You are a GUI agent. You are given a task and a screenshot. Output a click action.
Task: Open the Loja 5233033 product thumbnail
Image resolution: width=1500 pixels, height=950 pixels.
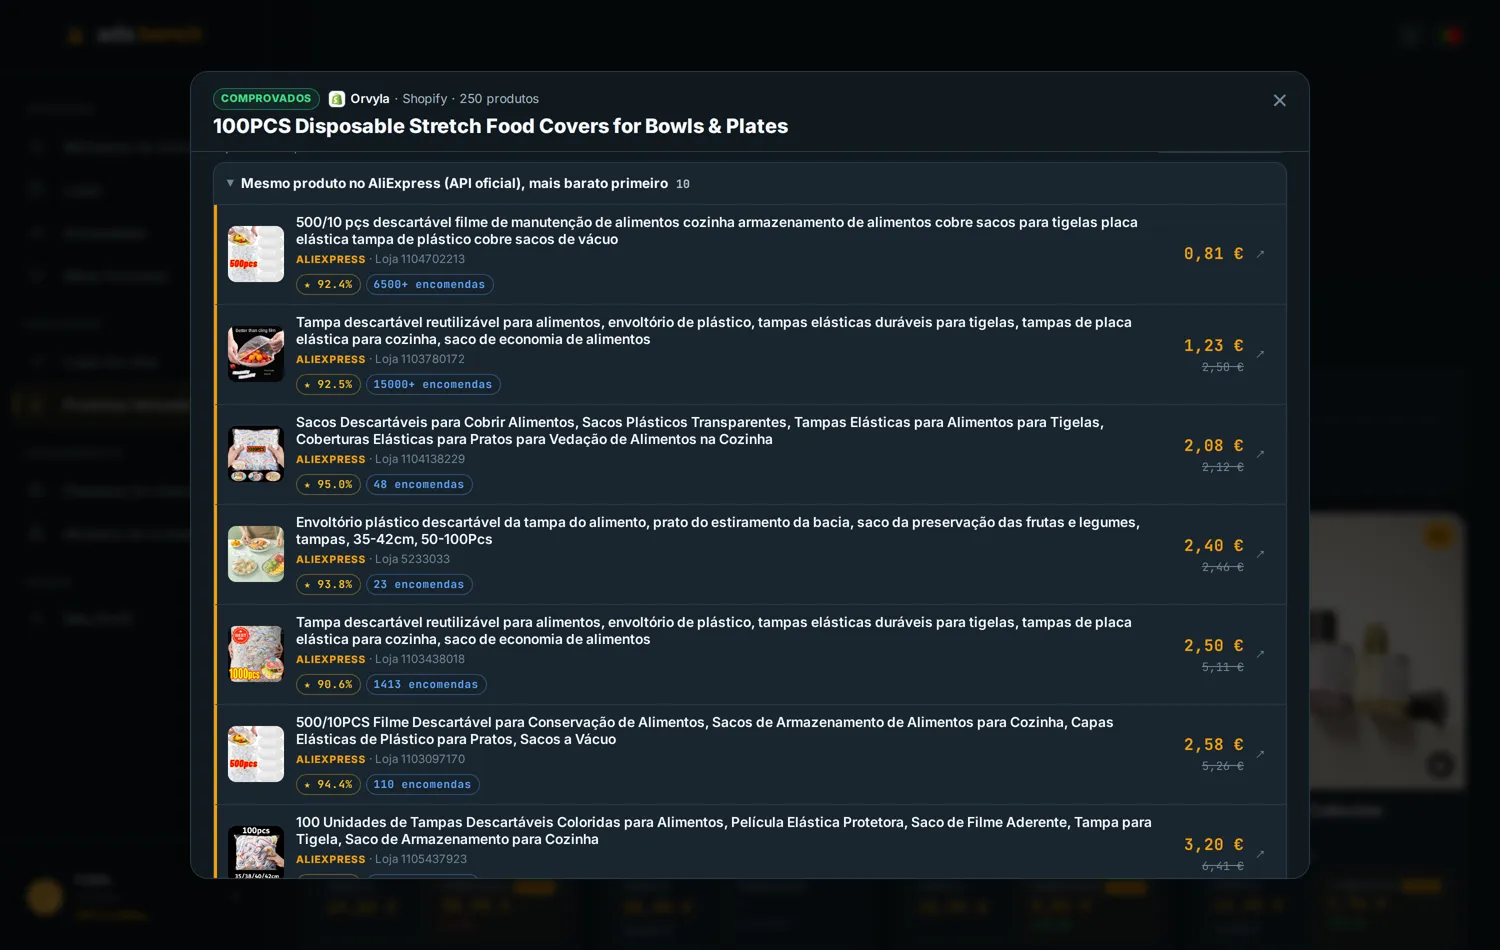pyautogui.click(x=256, y=554)
